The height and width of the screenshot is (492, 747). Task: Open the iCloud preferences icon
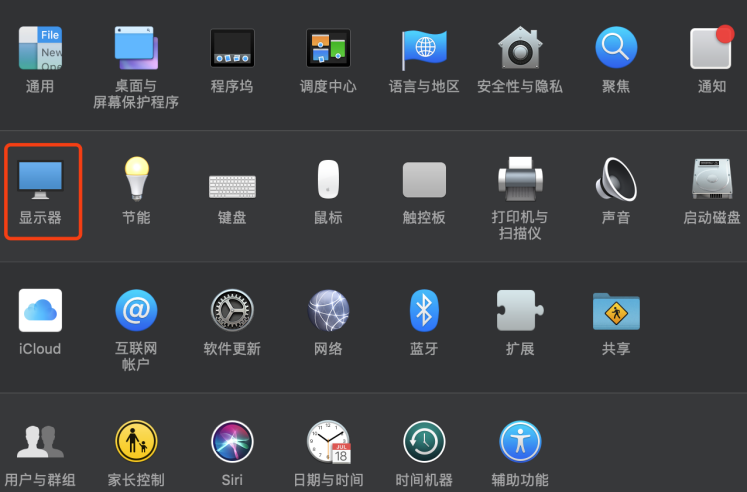[x=40, y=310]
